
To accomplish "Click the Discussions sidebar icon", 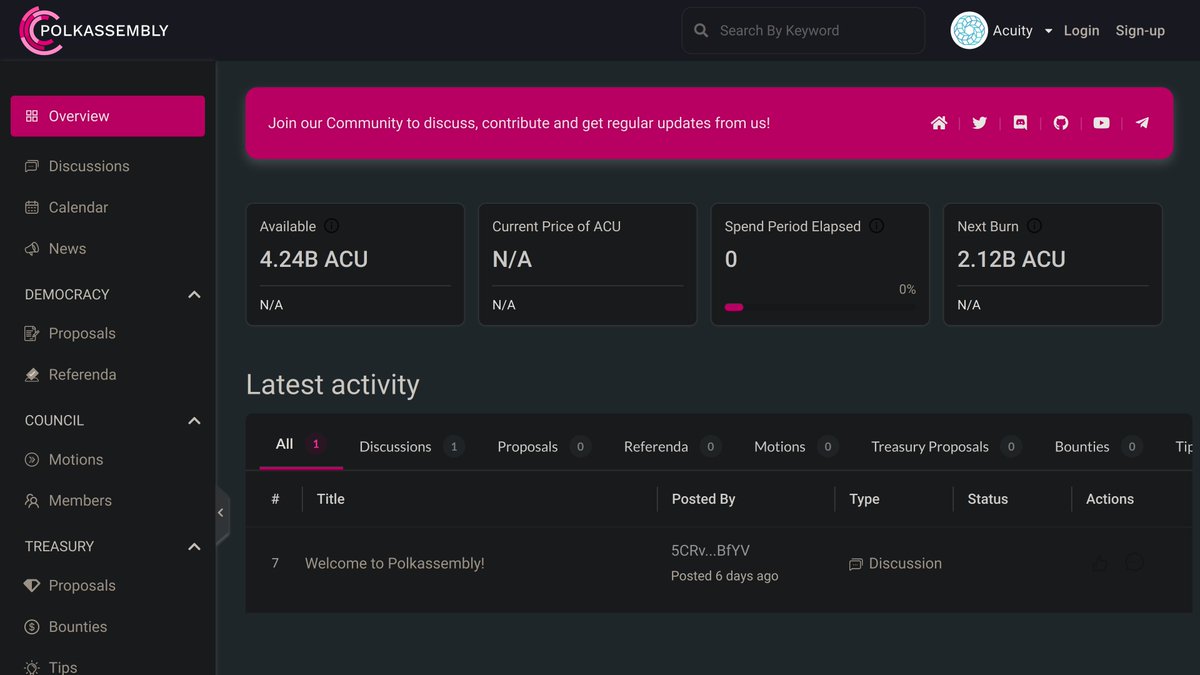I will (32, 166).
